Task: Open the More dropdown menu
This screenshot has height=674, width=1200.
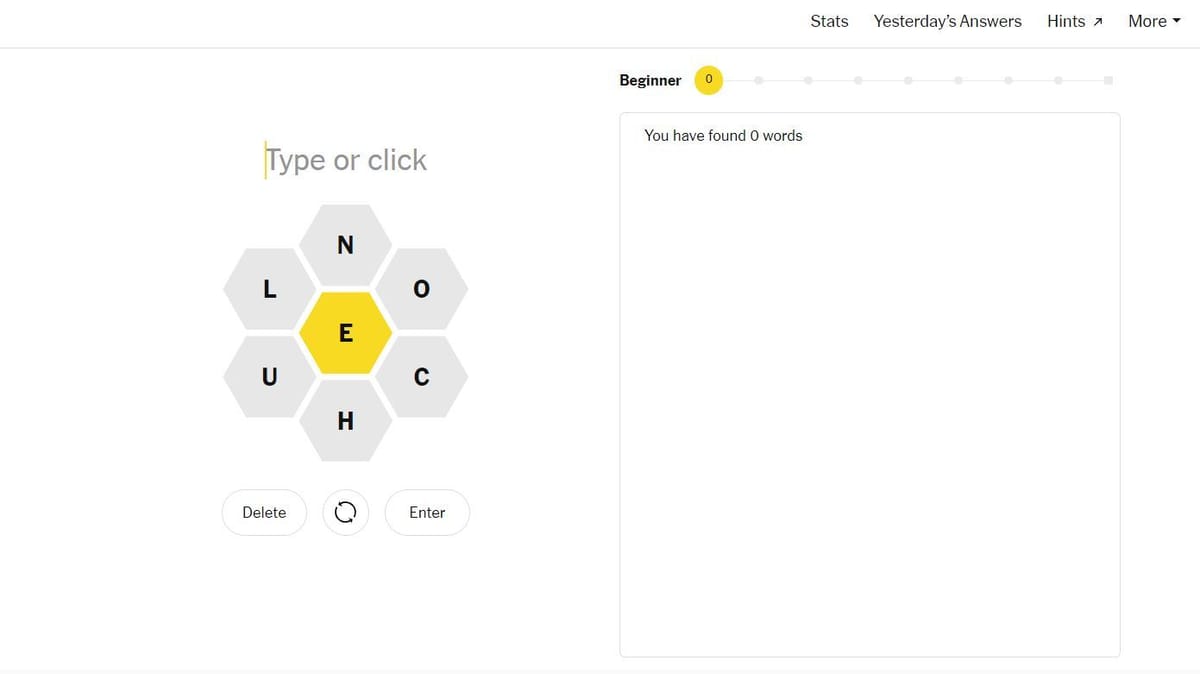Action: [x=1153, y=20]
